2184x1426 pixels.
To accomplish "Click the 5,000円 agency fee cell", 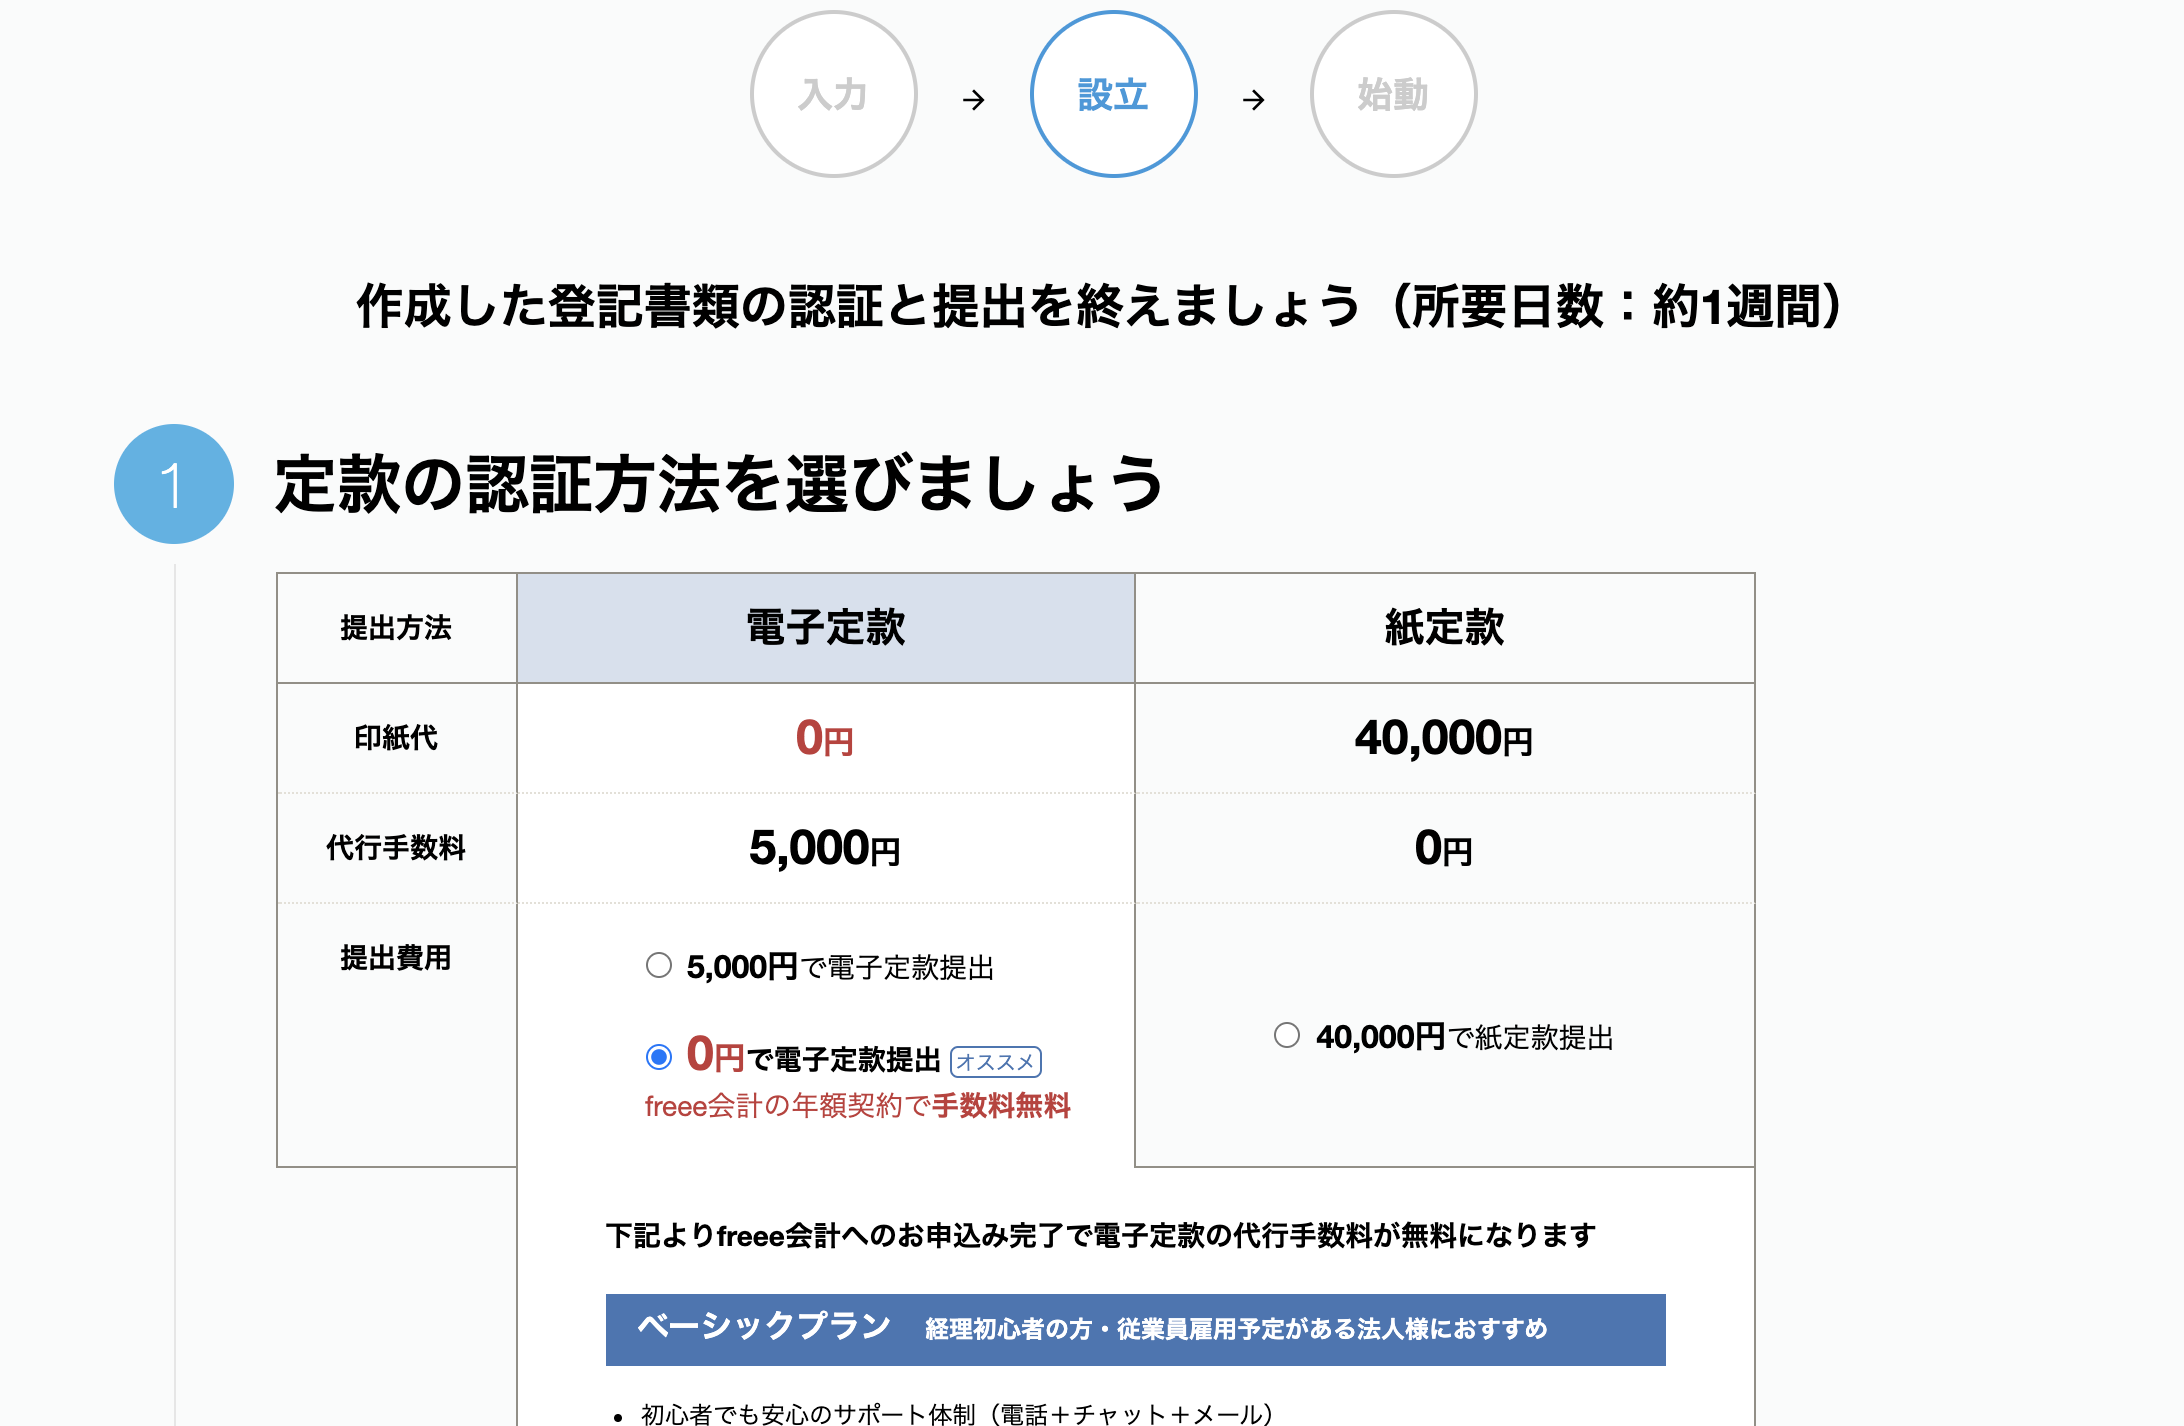I will coord(825,848).
